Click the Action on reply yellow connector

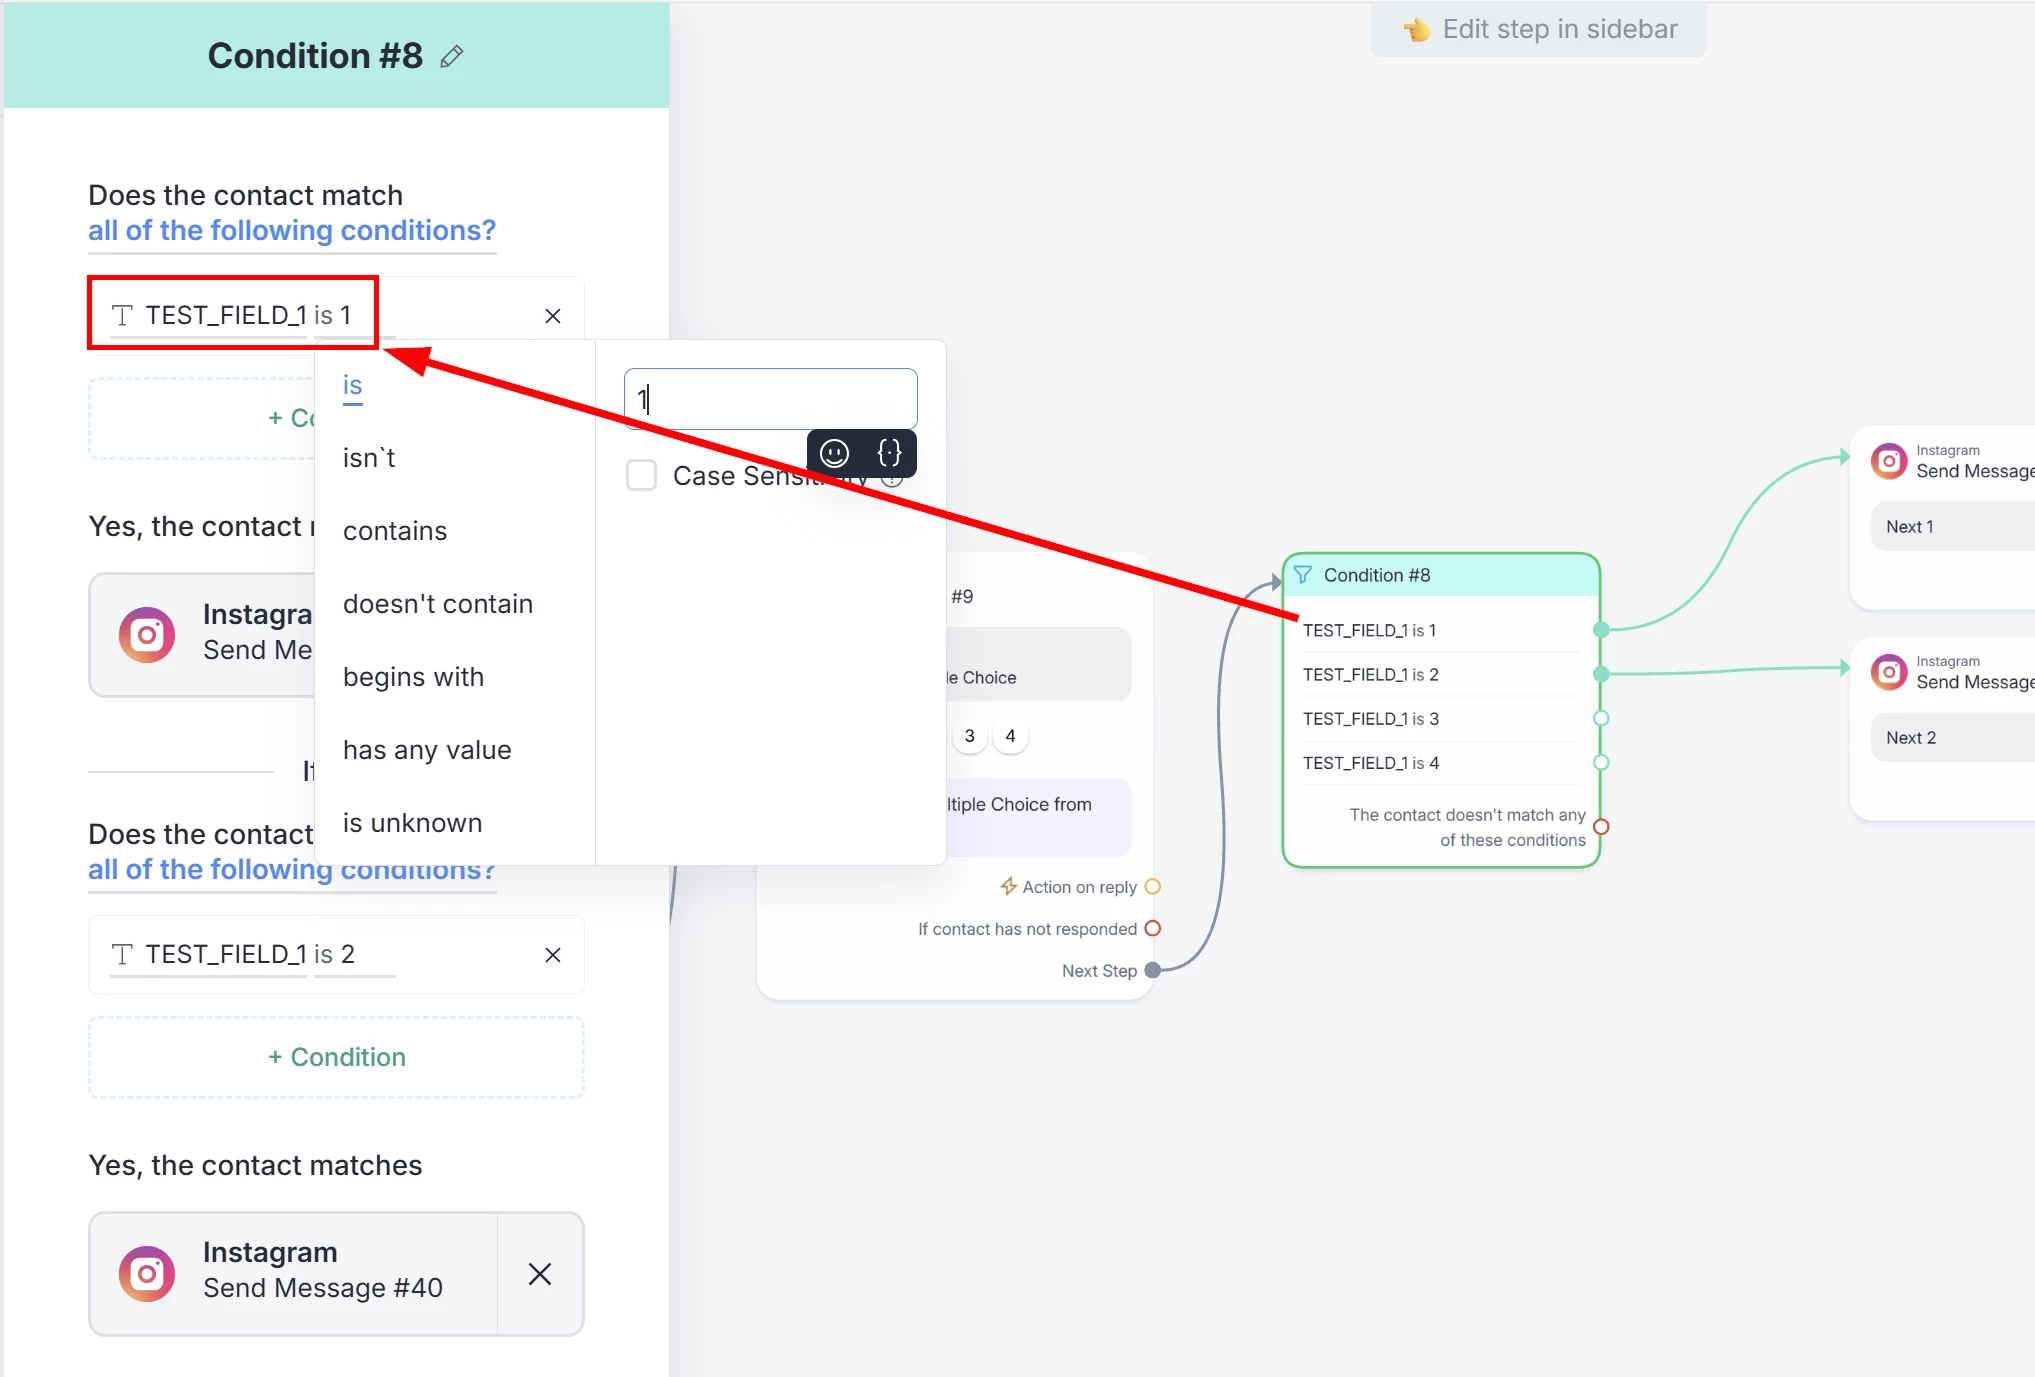1152,887
